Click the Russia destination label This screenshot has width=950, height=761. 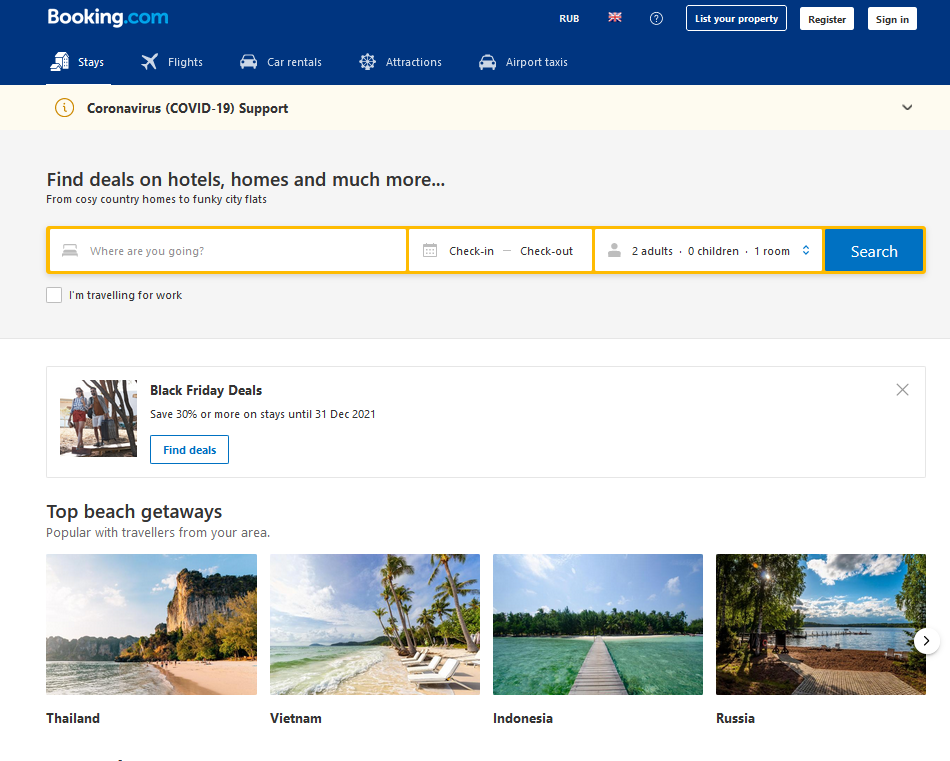[736, 718]
